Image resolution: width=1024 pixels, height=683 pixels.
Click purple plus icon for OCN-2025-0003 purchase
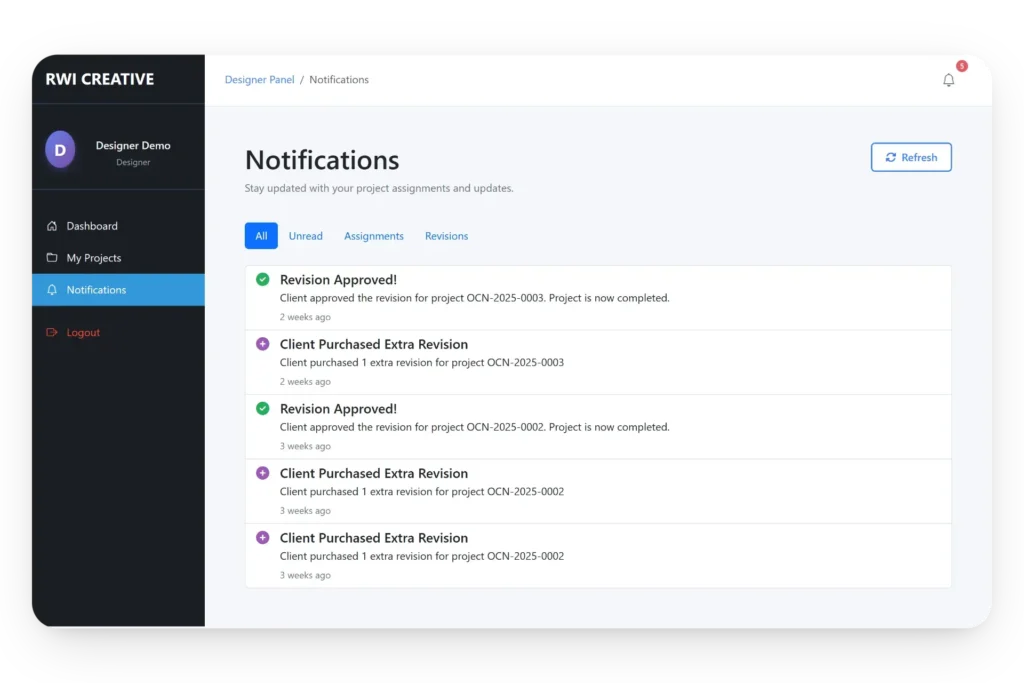[x=262, y=344]
